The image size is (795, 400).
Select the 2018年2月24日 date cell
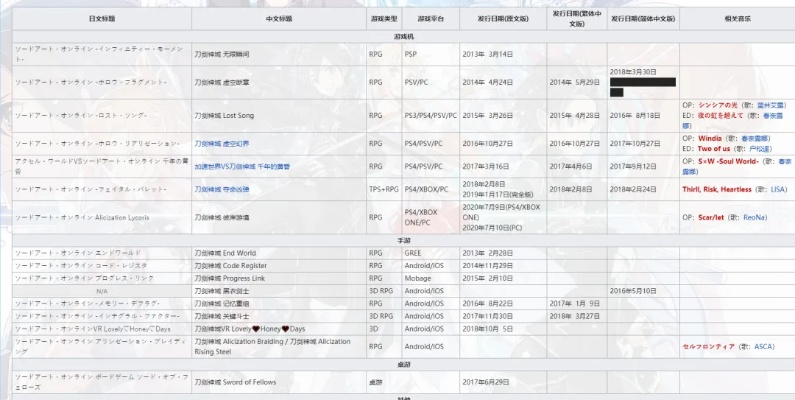coord(643,189)
